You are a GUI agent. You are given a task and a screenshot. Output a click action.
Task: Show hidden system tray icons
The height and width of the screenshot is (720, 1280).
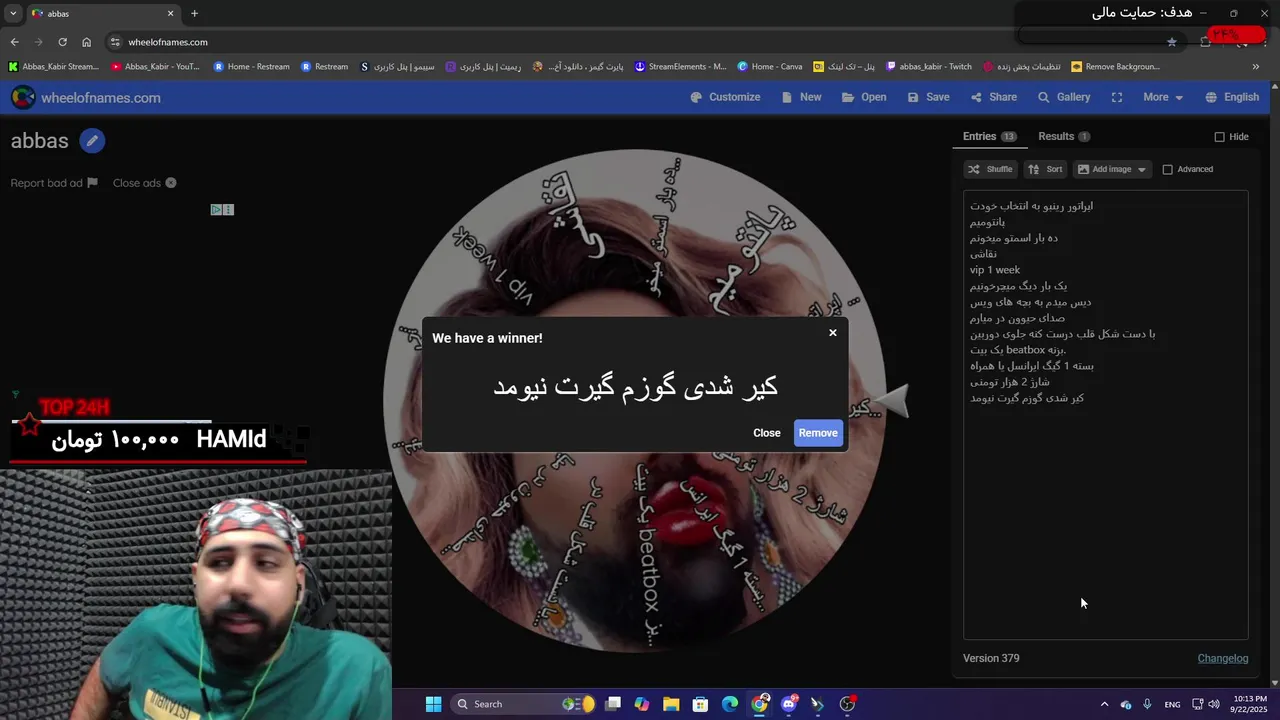tap(1104, 704)
